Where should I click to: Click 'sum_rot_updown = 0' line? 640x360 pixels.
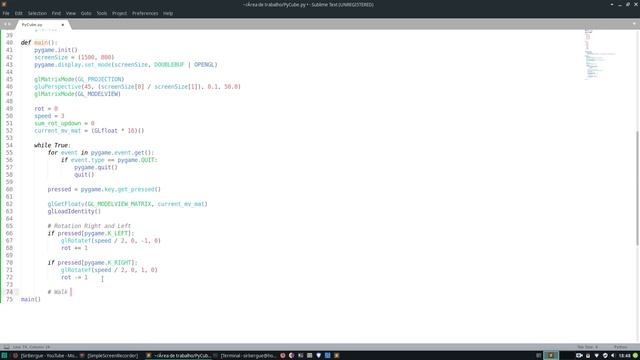pos(64,123)
